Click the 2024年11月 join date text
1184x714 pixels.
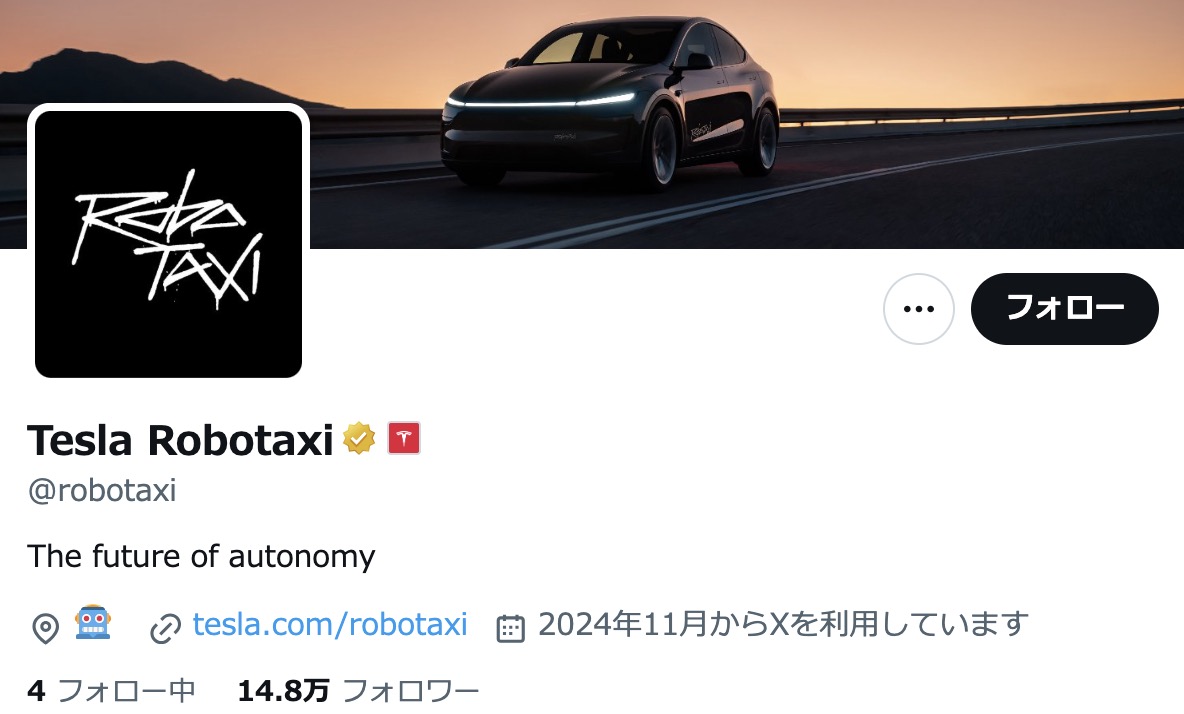coord(783,624)
